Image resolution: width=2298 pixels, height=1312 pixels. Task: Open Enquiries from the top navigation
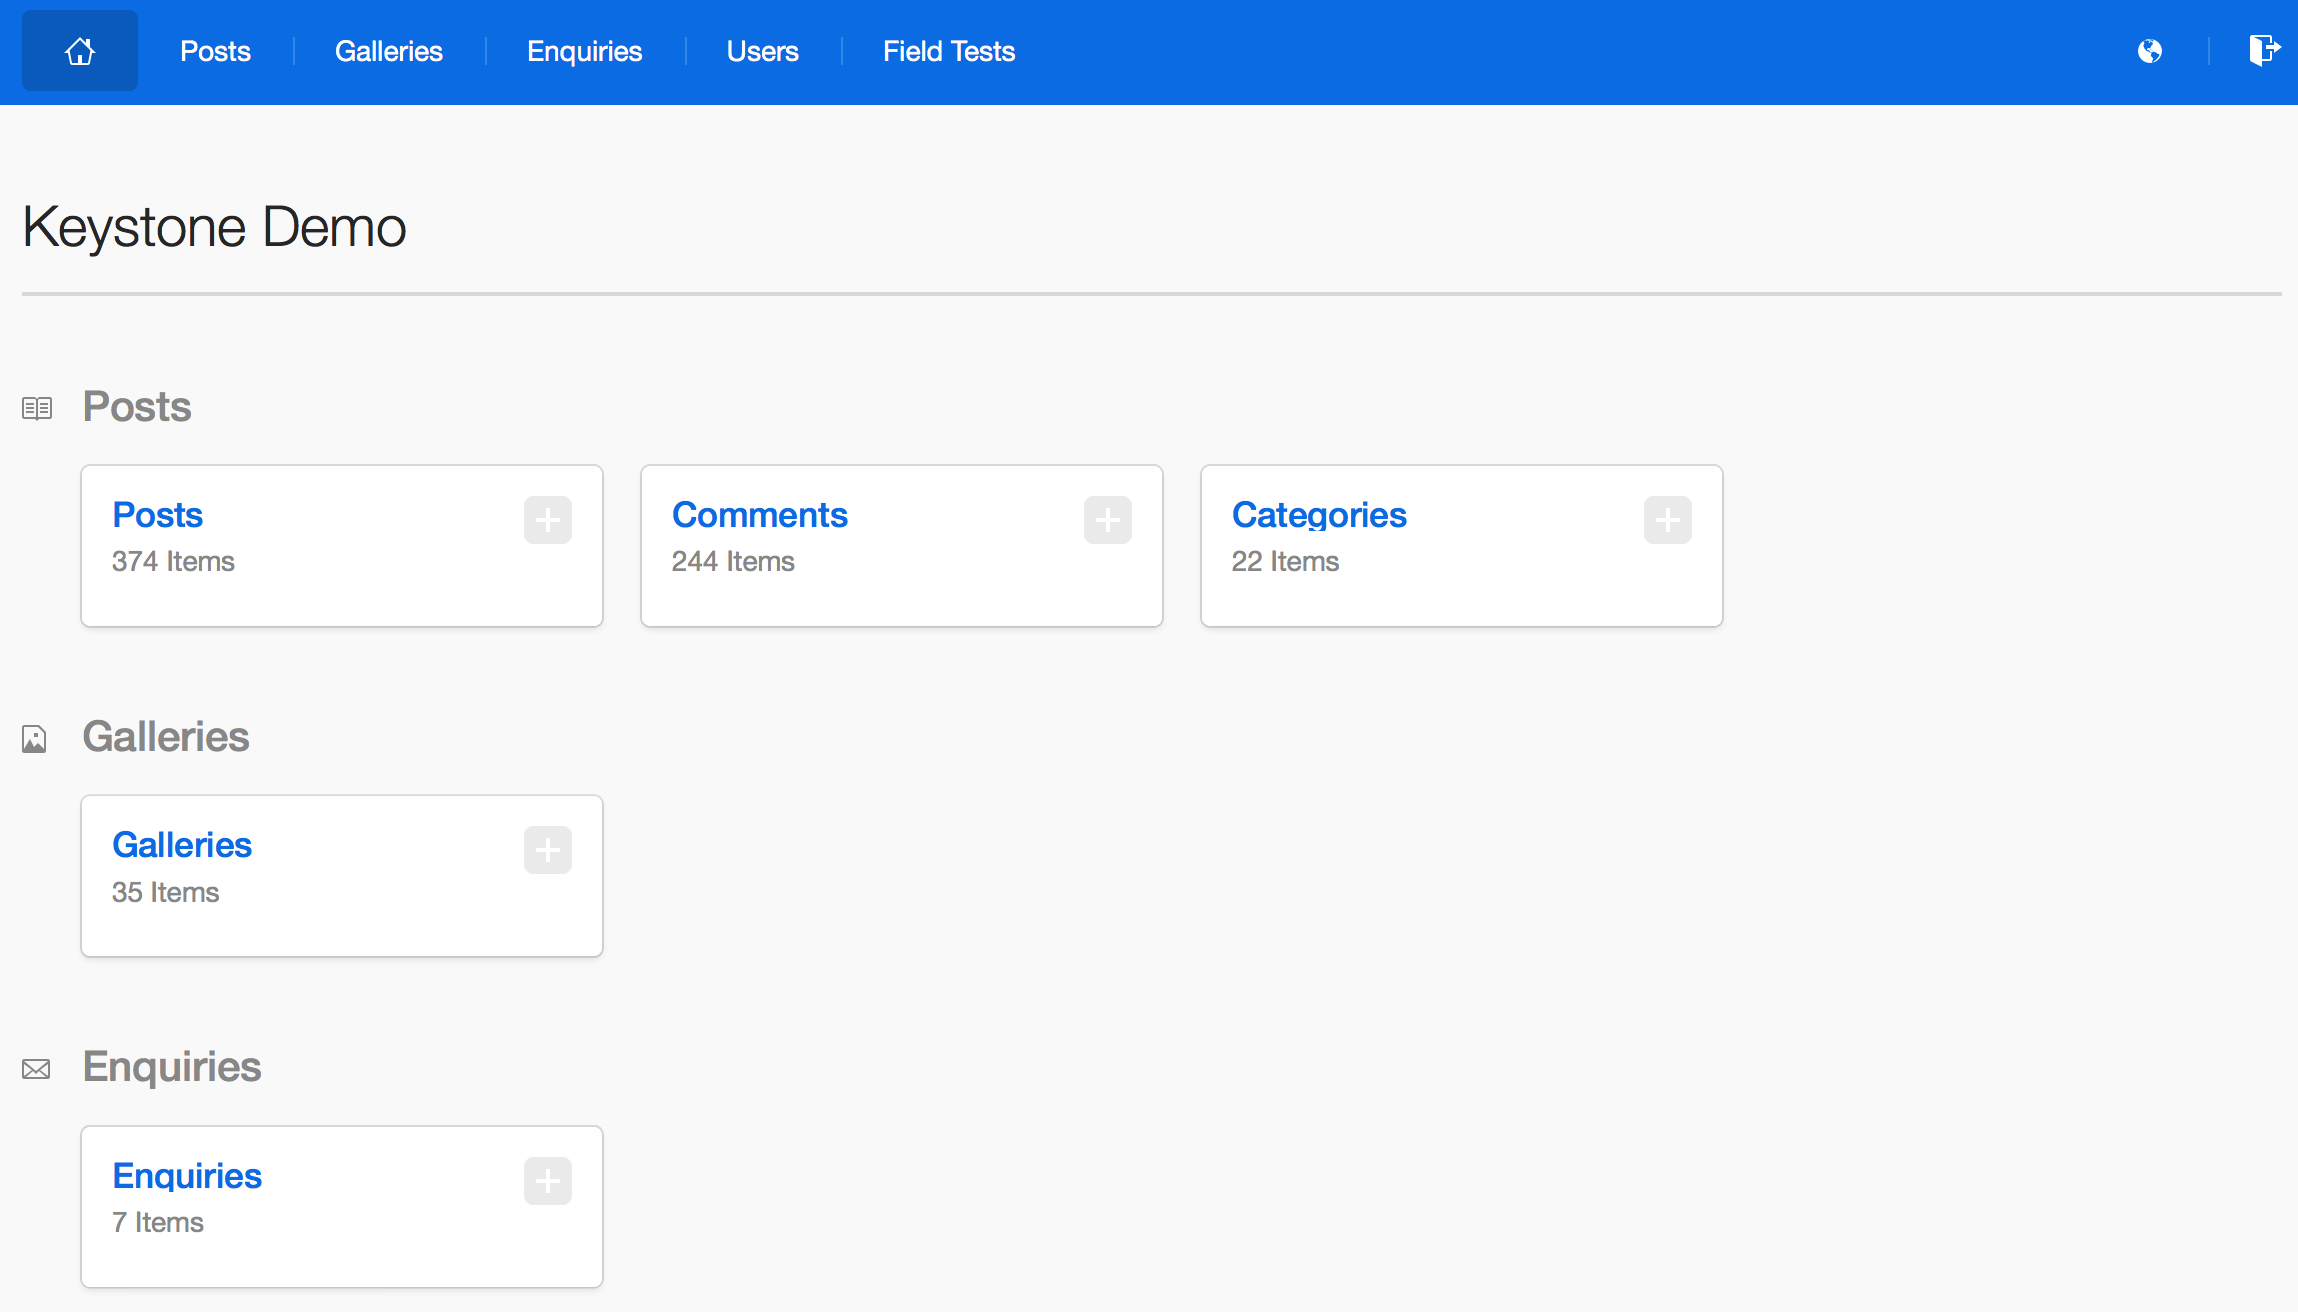(584, 51)
